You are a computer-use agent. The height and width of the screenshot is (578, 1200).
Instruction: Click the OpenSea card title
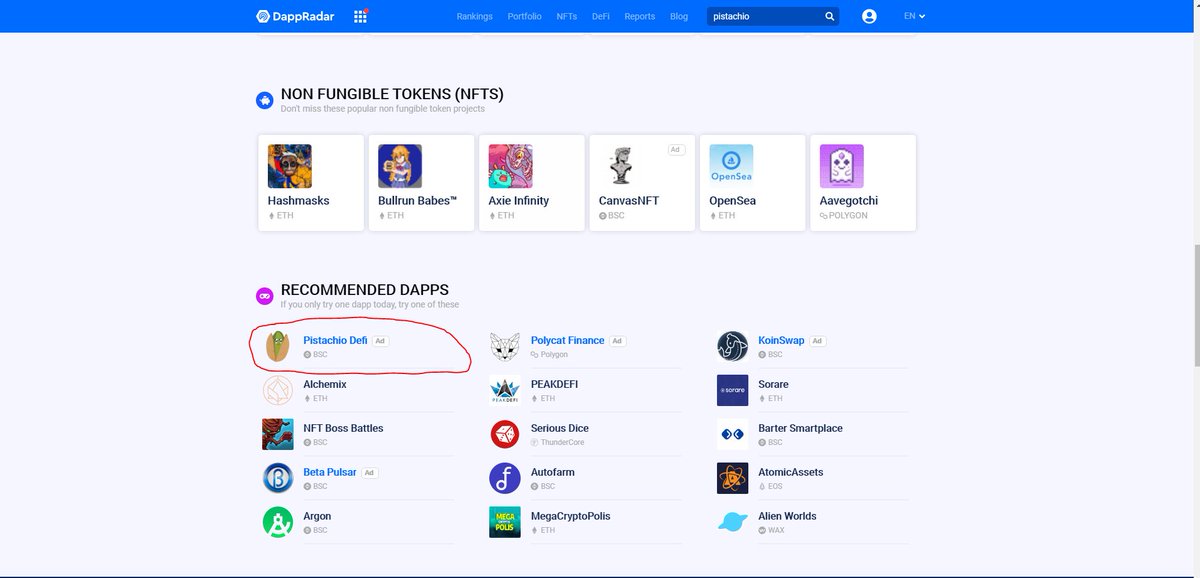735,201
